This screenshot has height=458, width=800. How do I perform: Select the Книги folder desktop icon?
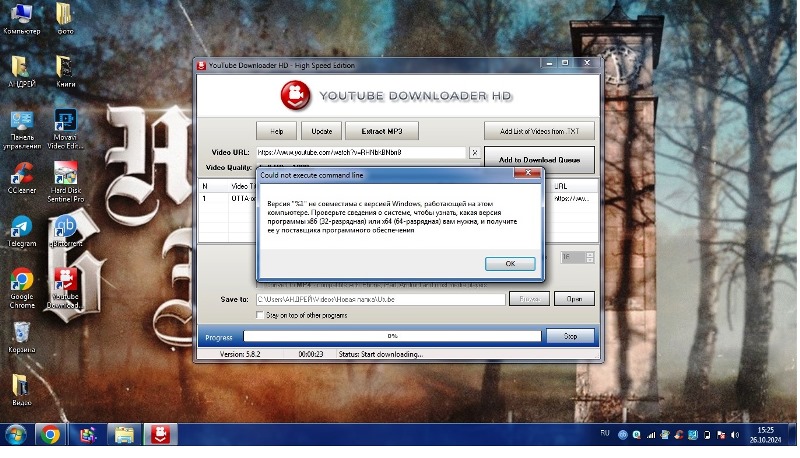pos(65,72)
